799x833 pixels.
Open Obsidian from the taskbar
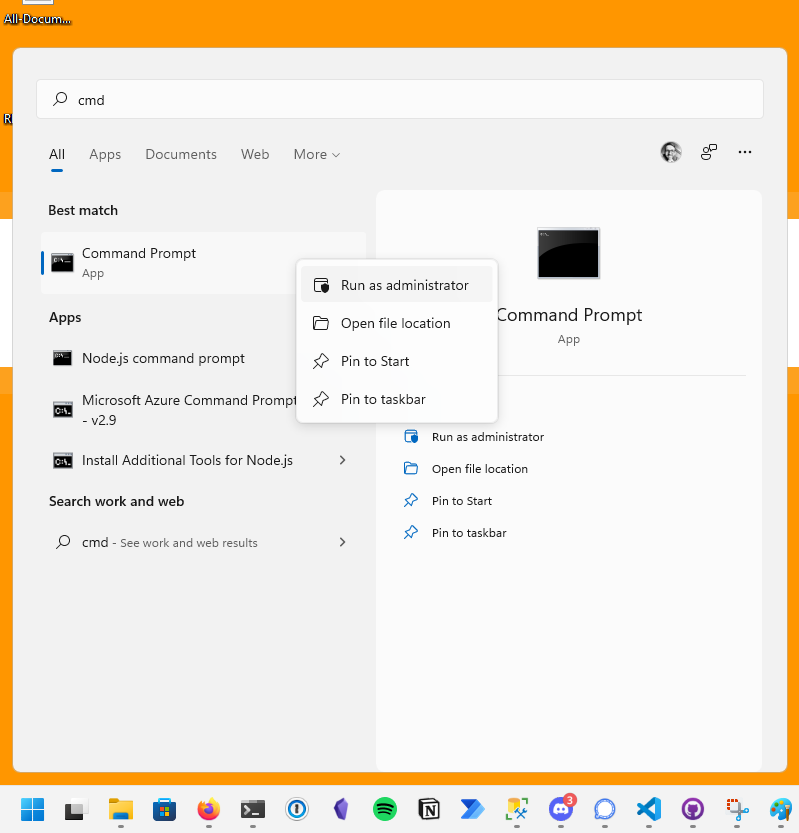tap(340, 809)
